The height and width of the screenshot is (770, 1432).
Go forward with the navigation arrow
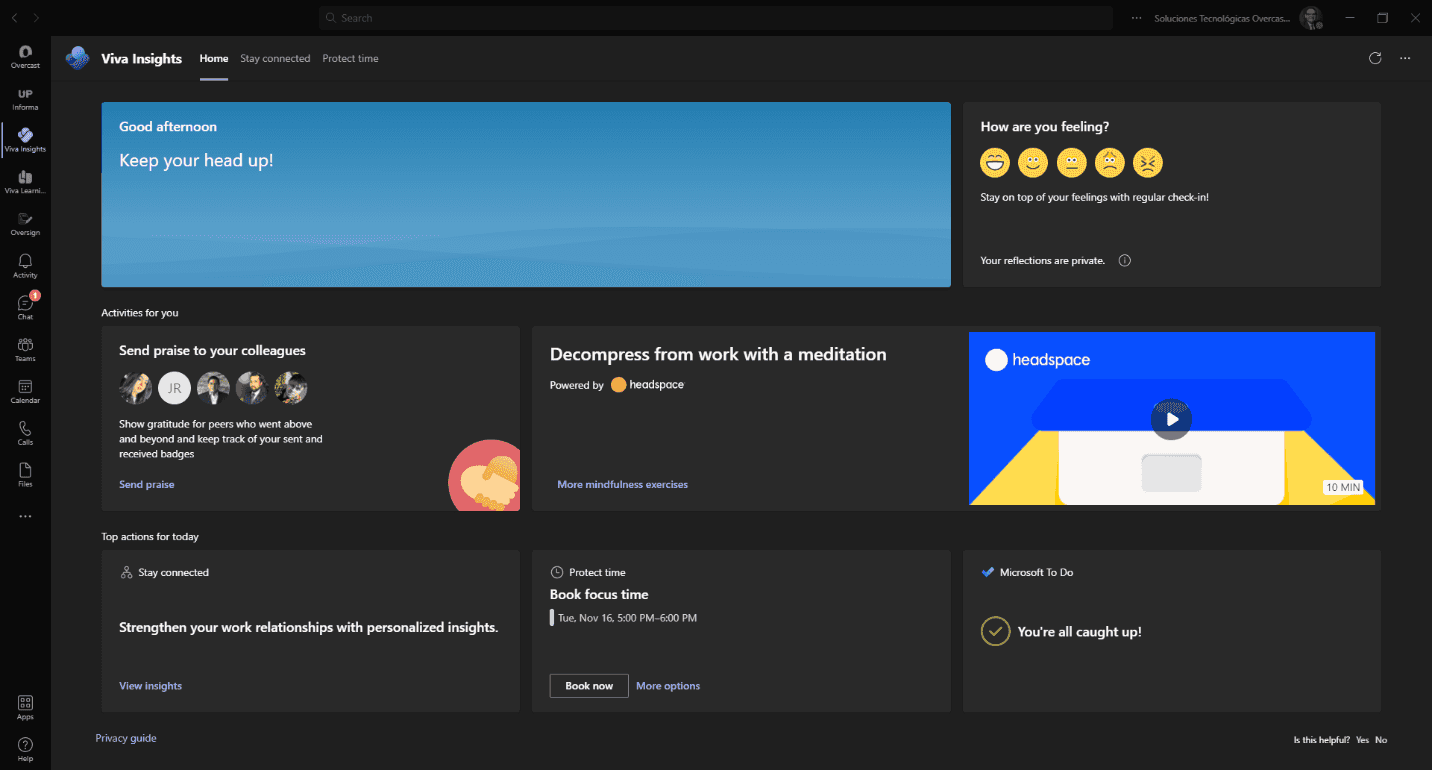pyautogui.click(x=37, y=18)
